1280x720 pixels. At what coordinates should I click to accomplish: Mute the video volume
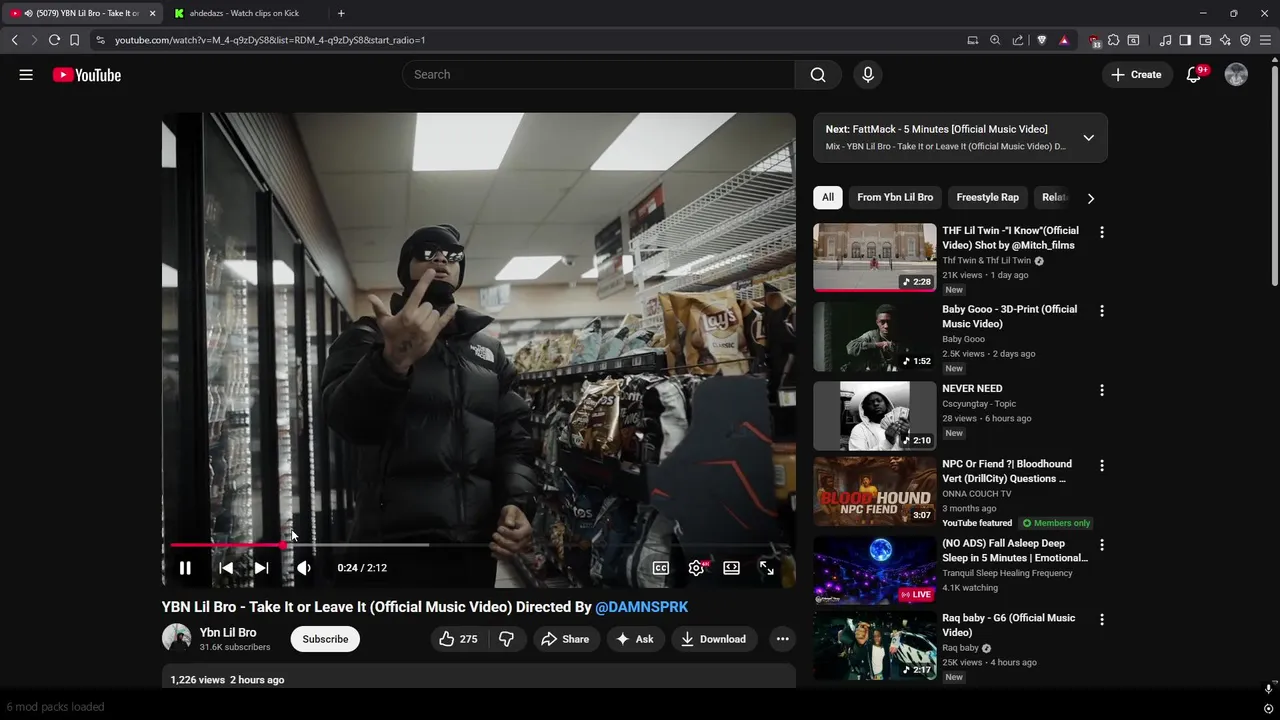(x=304, y=568)
